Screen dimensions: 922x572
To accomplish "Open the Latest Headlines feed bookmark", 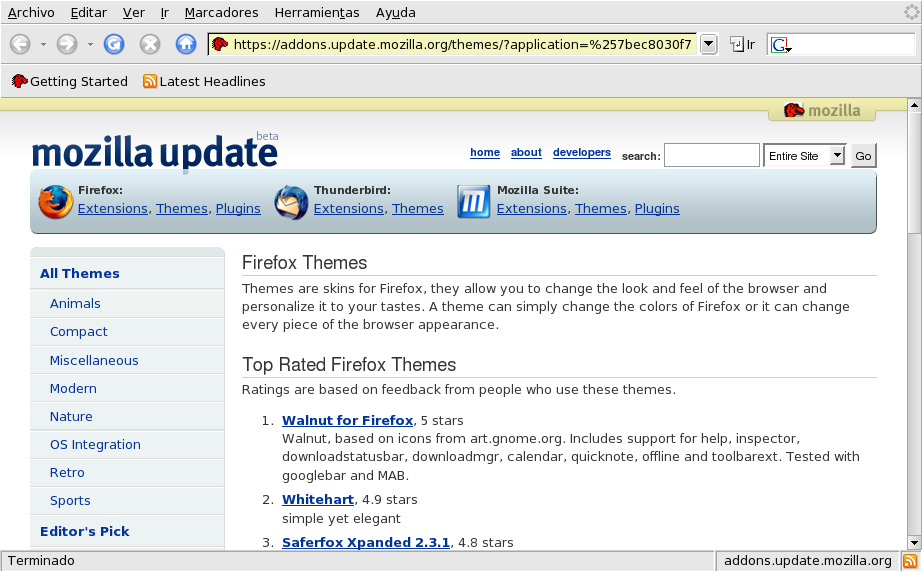I will point(204,82).
